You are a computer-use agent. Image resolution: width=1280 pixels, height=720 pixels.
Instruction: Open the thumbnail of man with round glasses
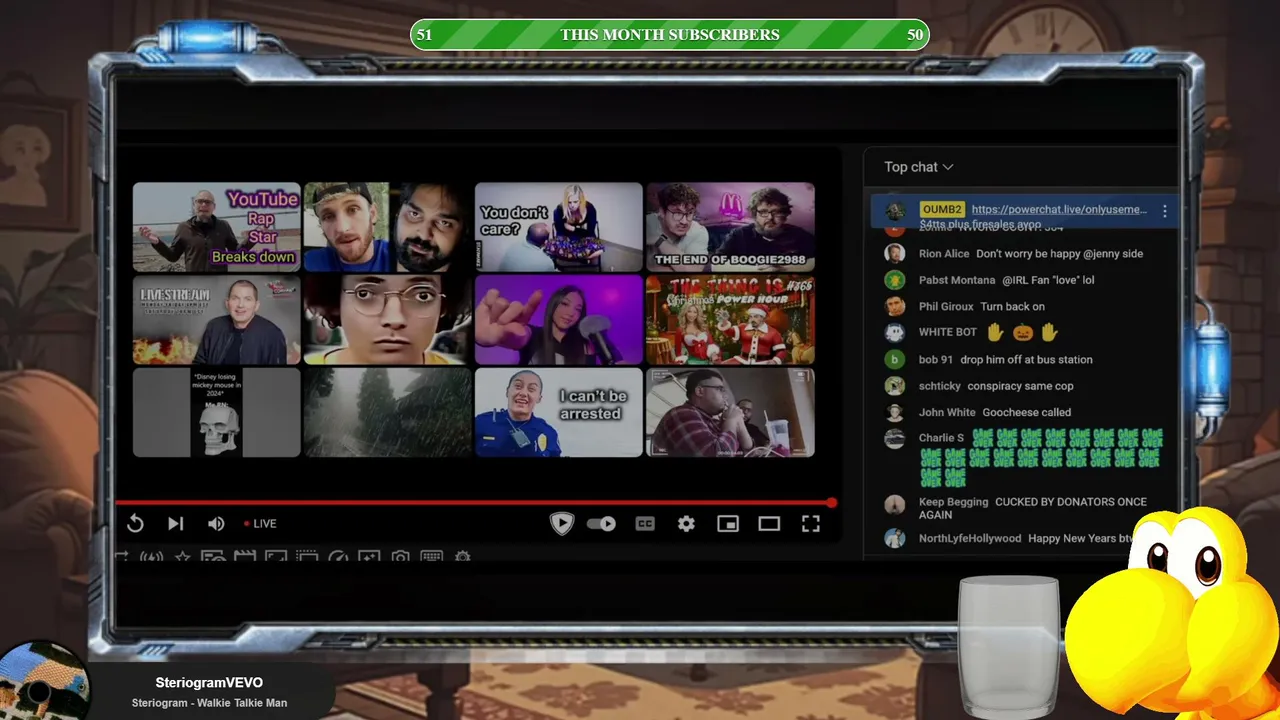387,320
